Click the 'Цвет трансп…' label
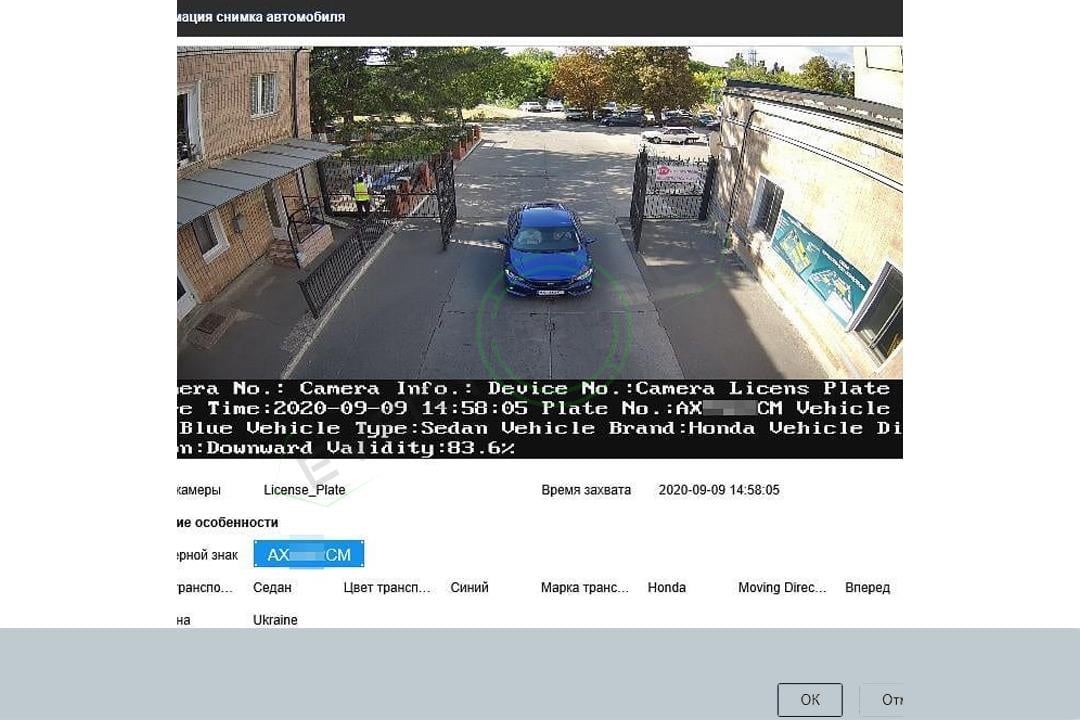1080x720 pixels. point(386,588)
